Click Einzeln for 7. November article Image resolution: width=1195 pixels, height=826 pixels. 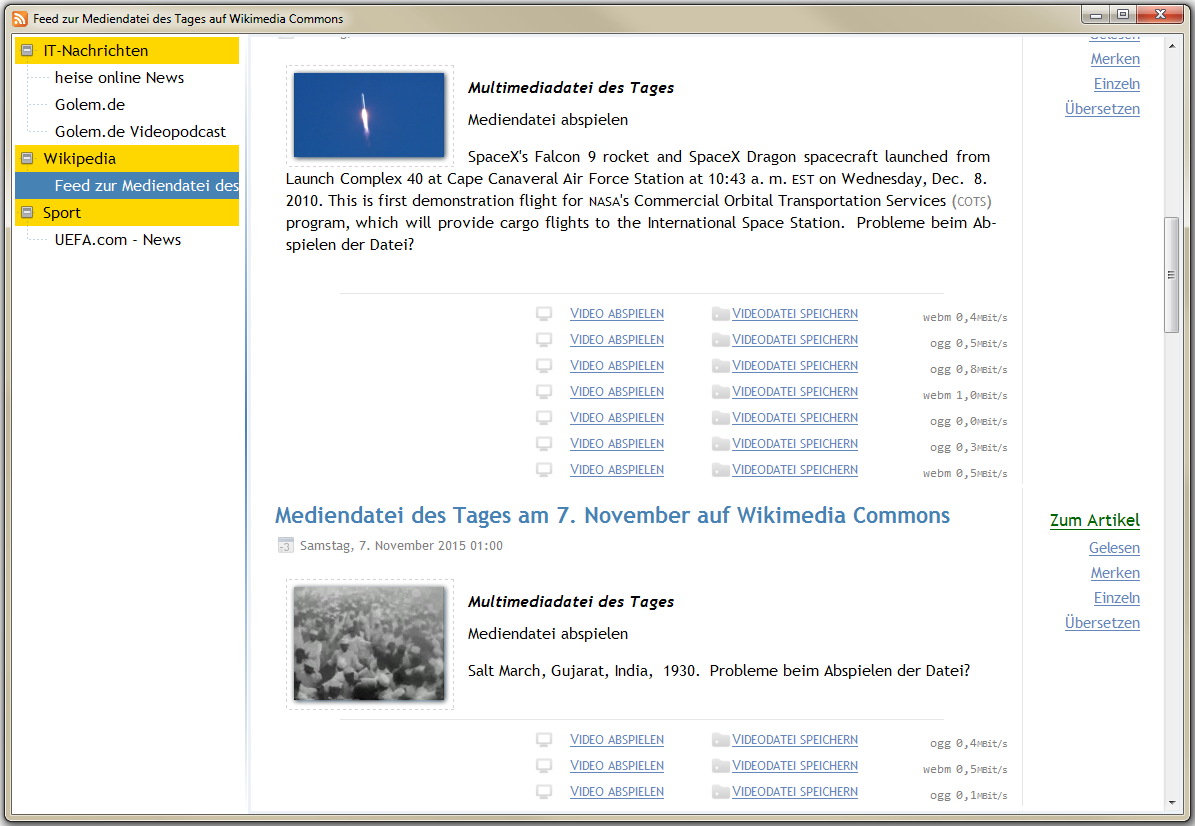click(1117, 598)
